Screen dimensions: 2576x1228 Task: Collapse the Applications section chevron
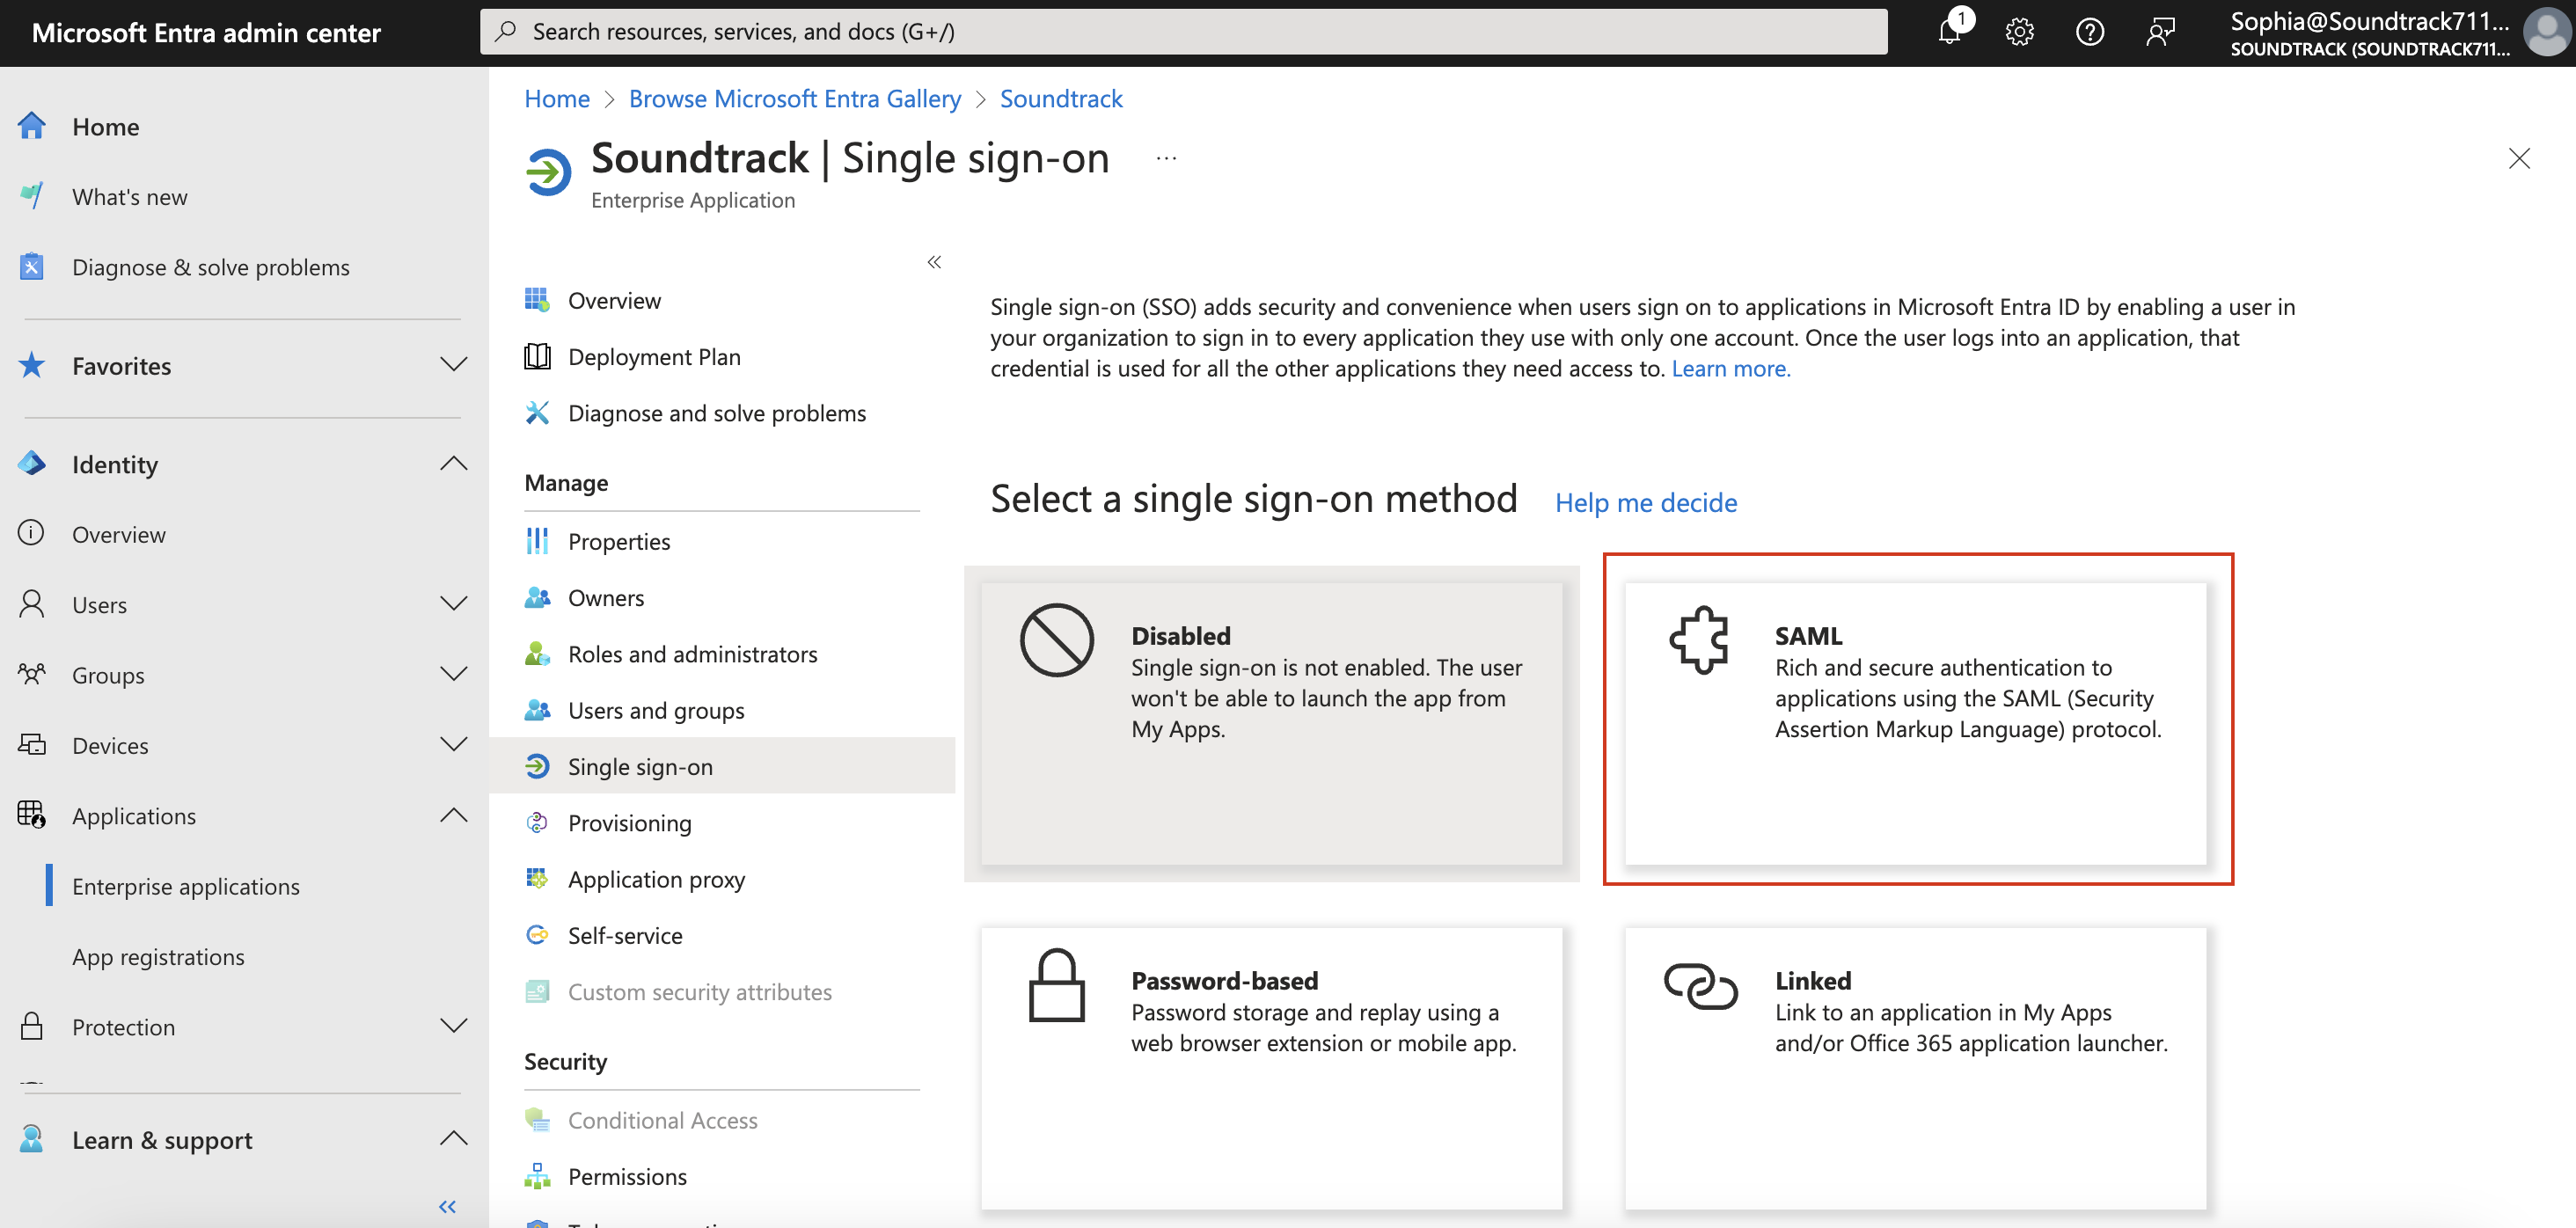(x=454, y=815)
